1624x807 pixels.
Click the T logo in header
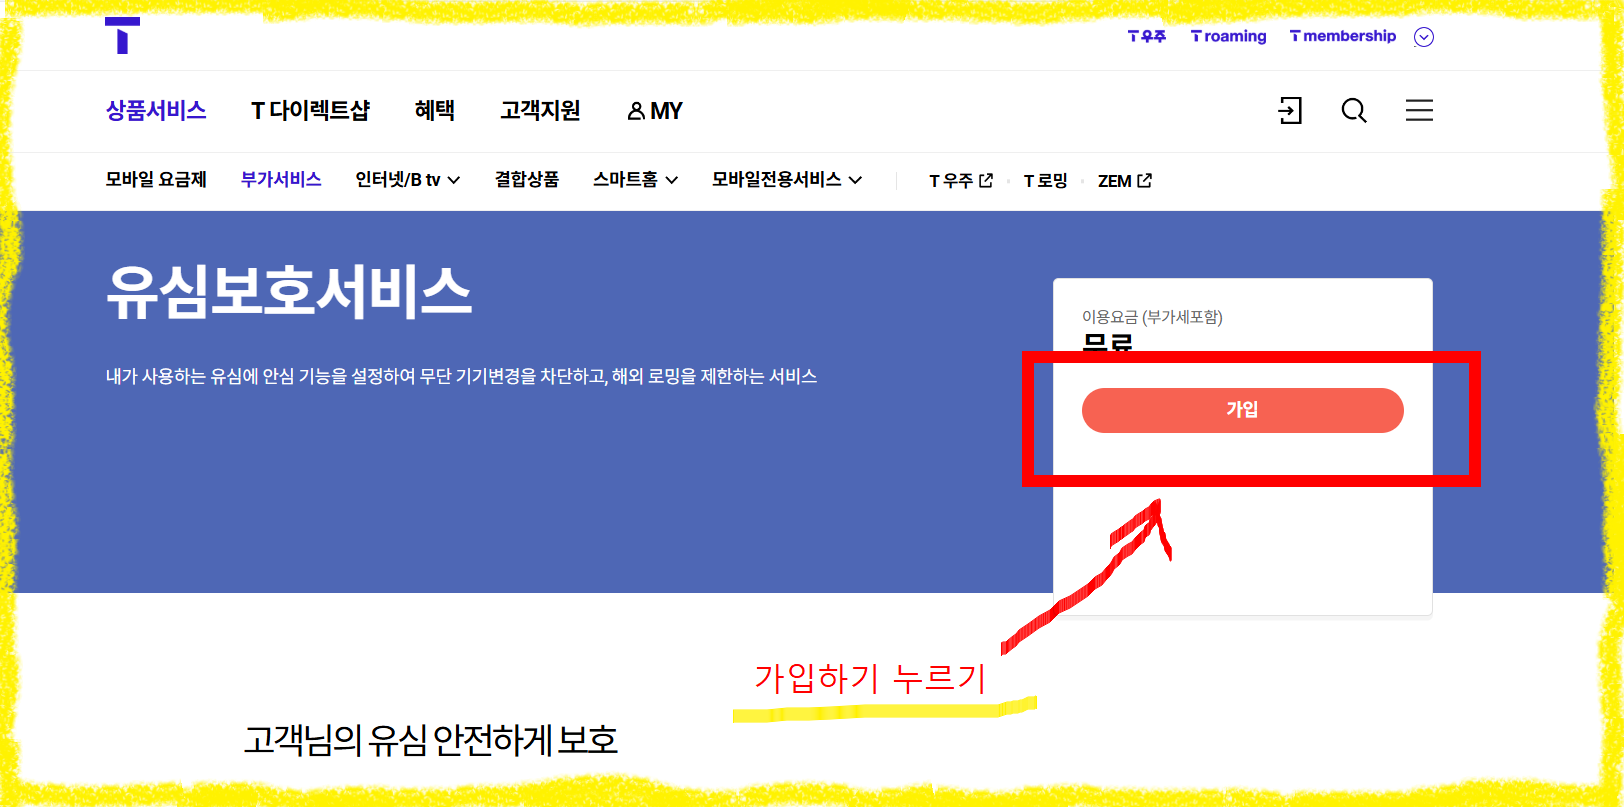pos(122,35)
